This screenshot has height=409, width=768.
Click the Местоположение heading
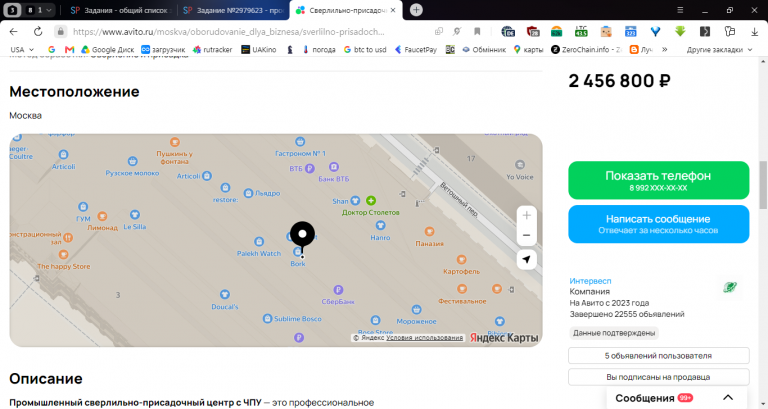74,92
